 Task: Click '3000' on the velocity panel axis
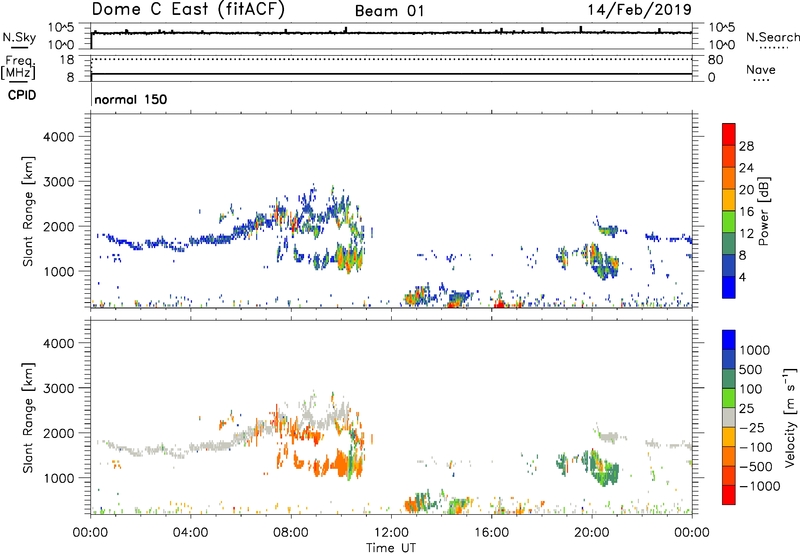tap(59, 388)
